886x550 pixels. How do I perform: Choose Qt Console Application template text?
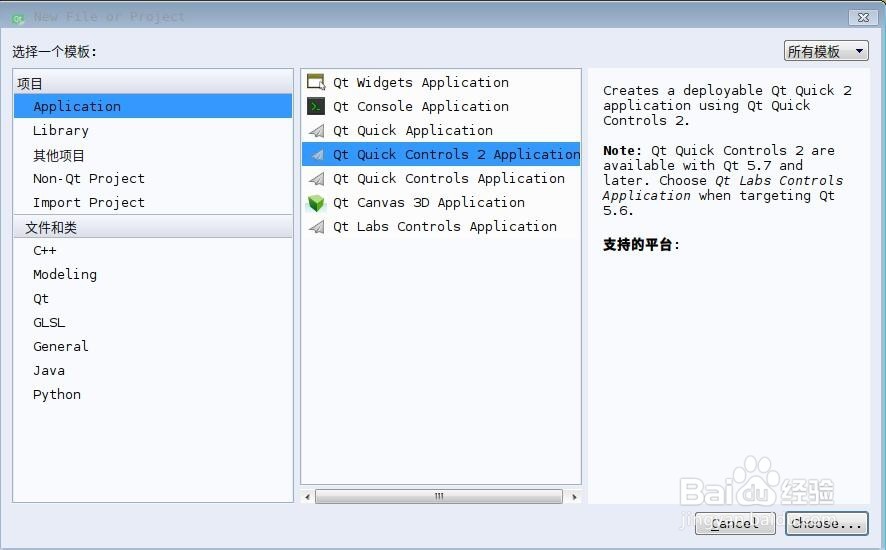421,106
